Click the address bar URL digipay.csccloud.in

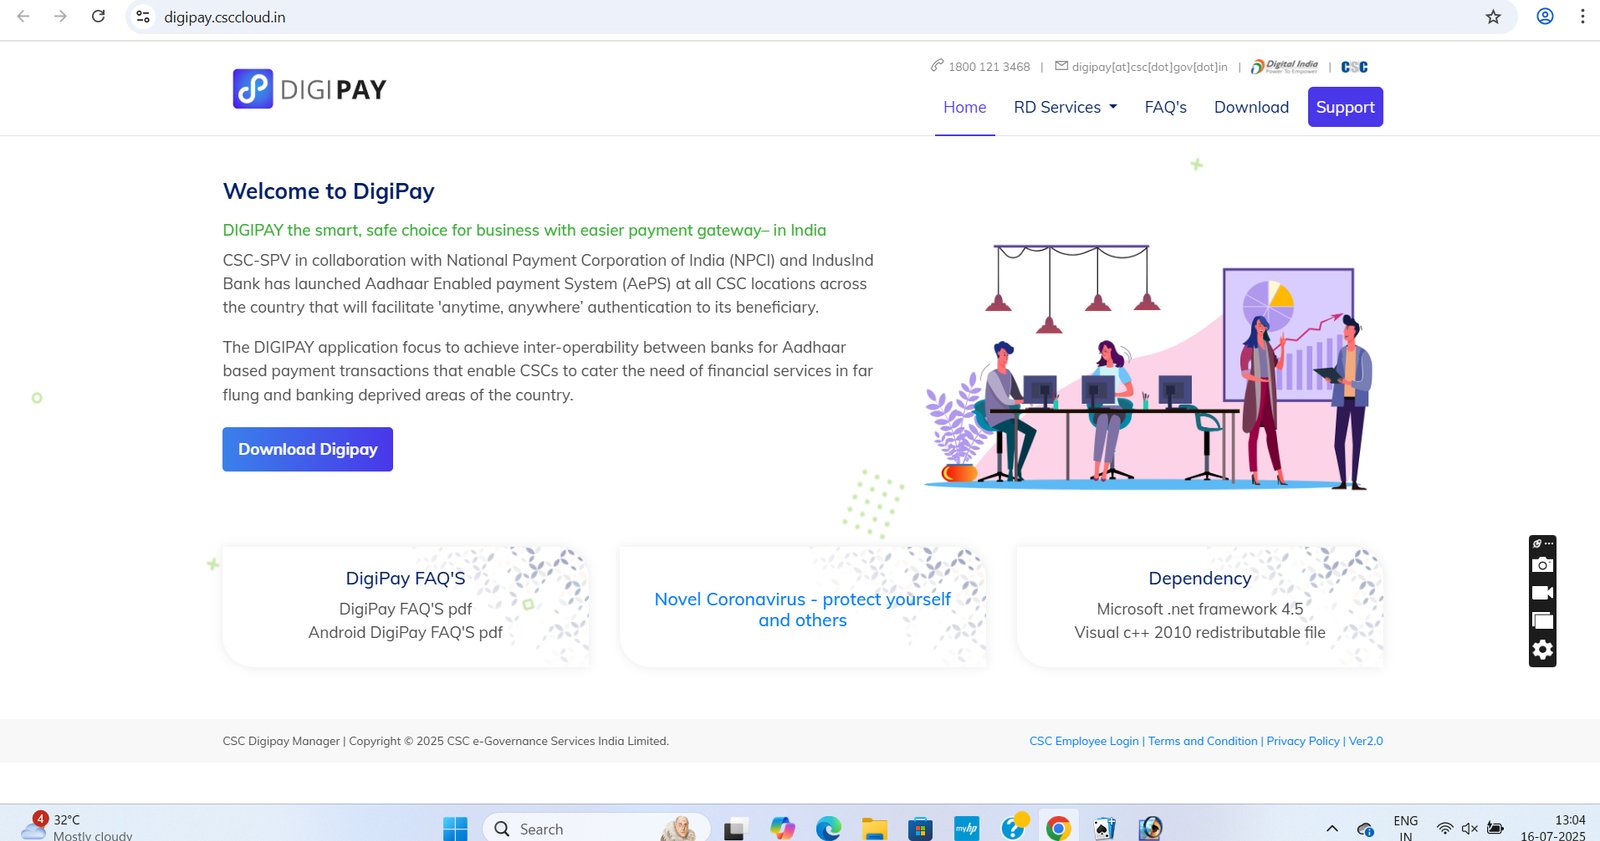click(x=225, y=17)
